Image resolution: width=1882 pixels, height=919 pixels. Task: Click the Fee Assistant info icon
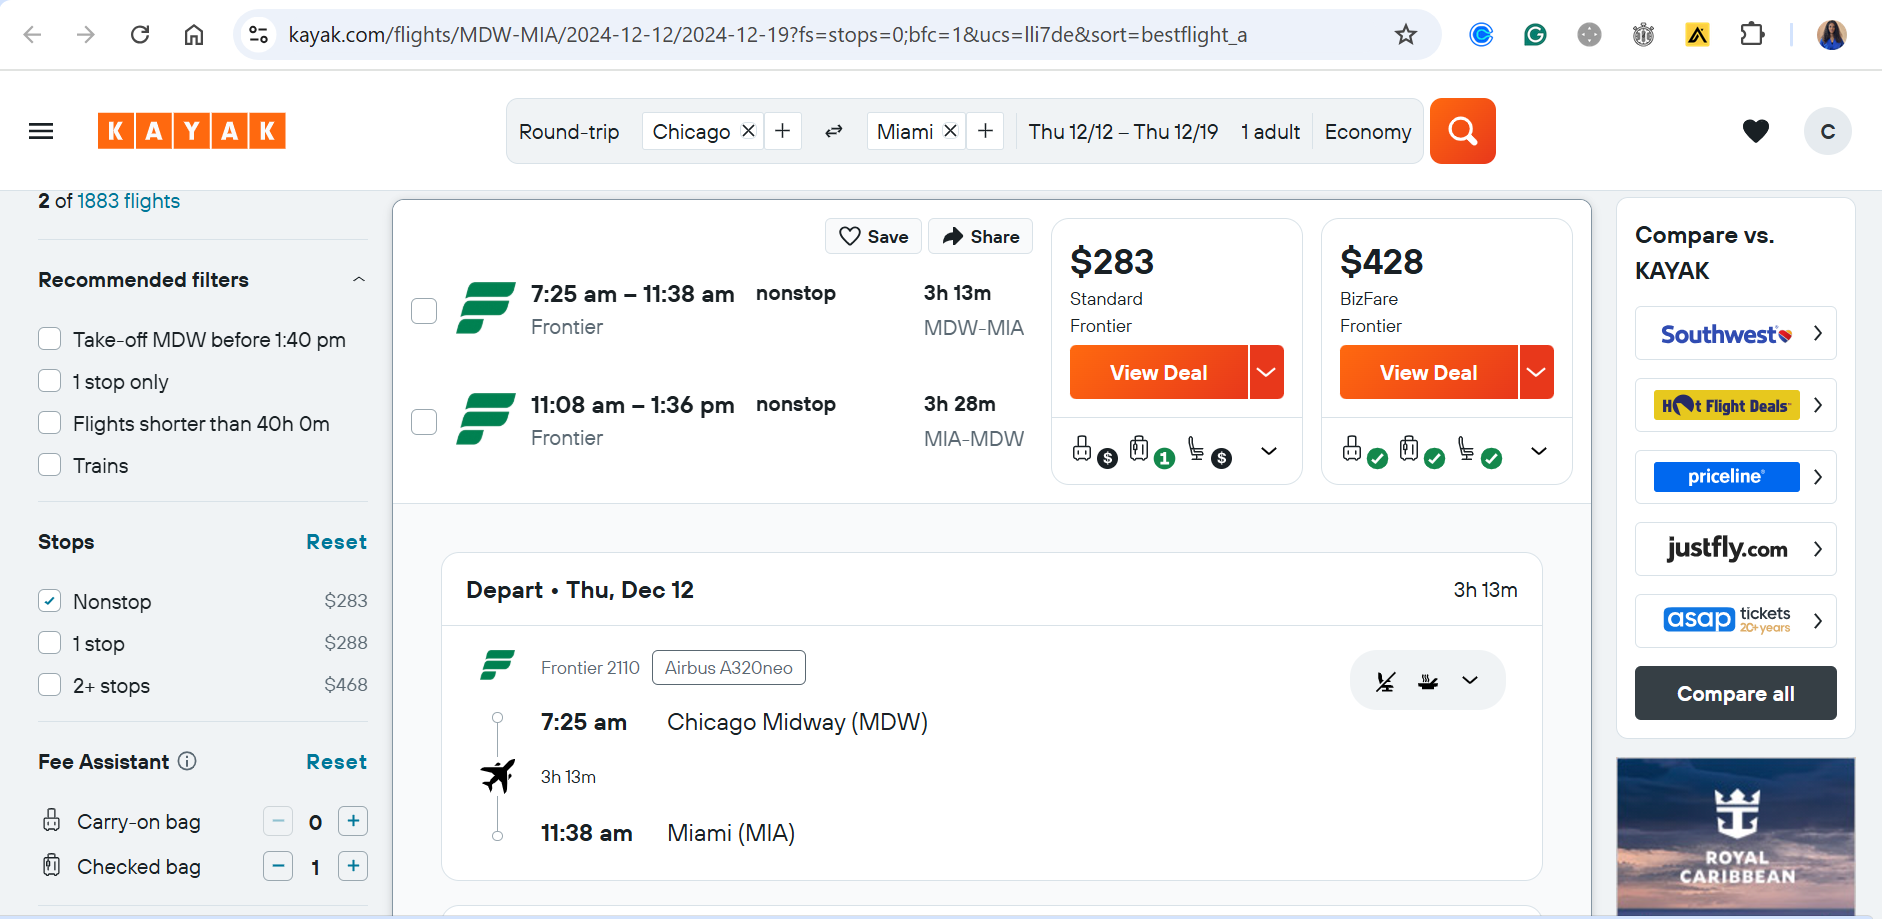coord(187,761)
